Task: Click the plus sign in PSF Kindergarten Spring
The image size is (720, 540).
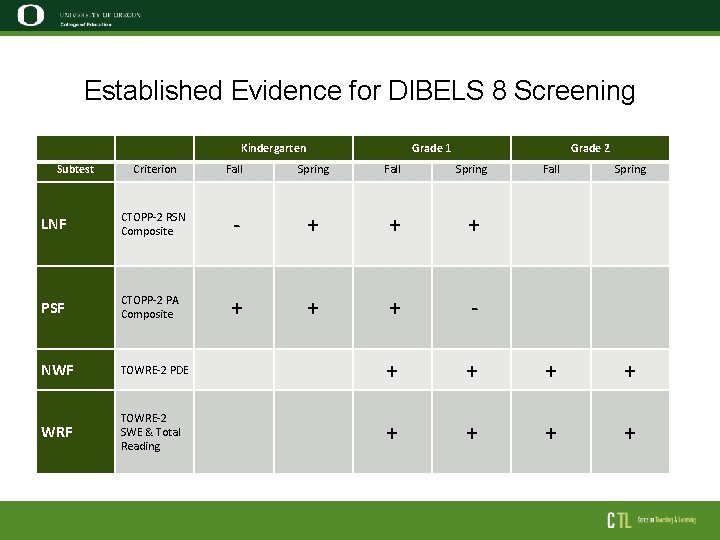Action: click(313, 308)
